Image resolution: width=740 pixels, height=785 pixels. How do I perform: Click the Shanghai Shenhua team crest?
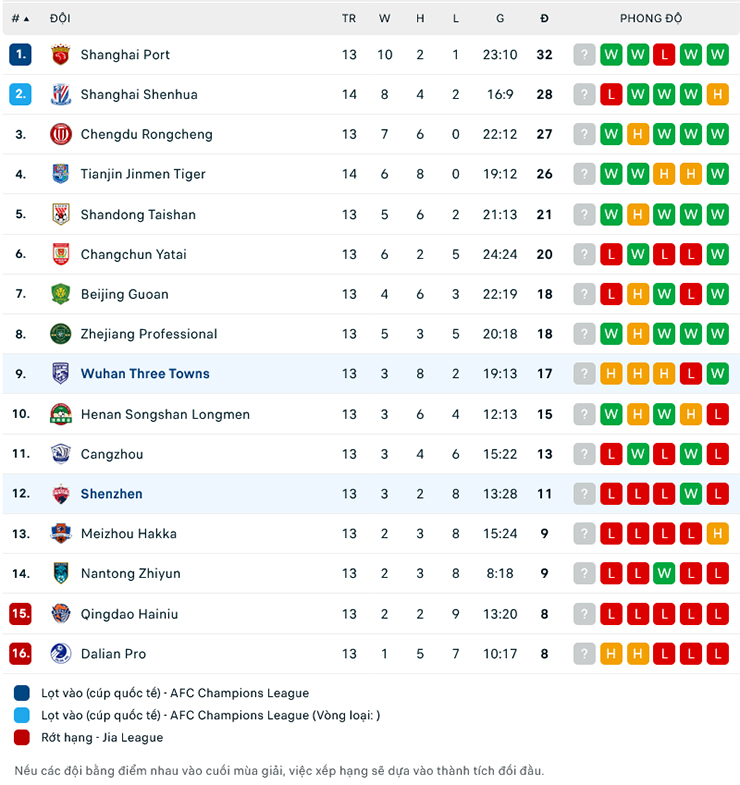61,95
